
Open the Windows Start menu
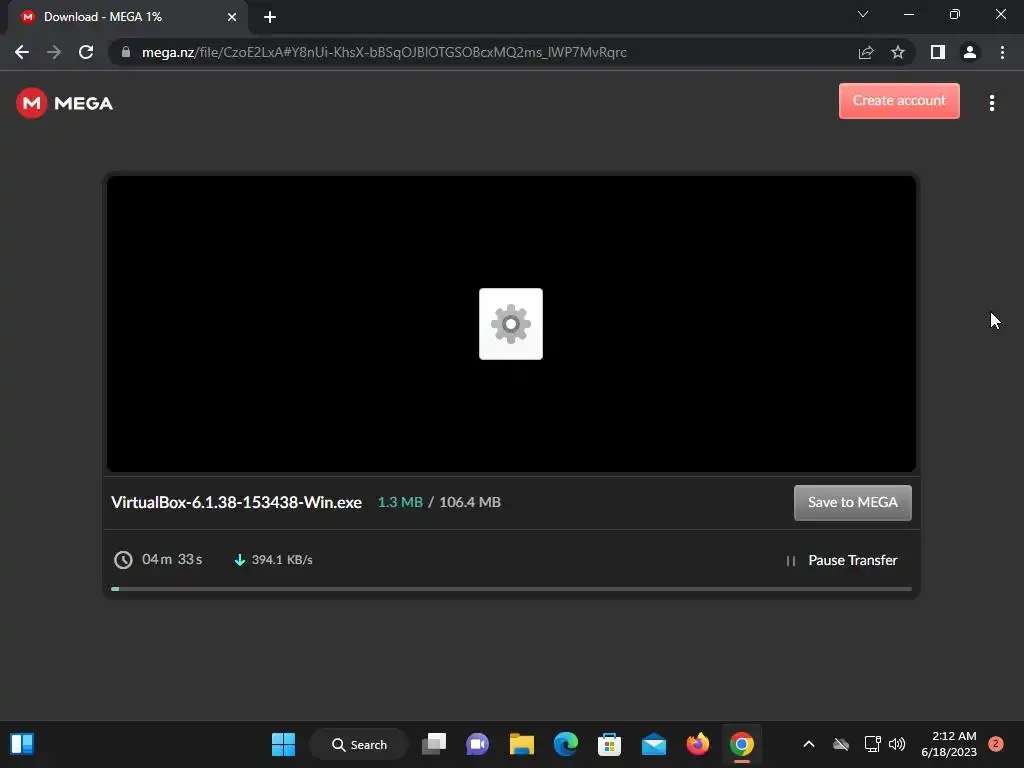(x=283, y=744)
